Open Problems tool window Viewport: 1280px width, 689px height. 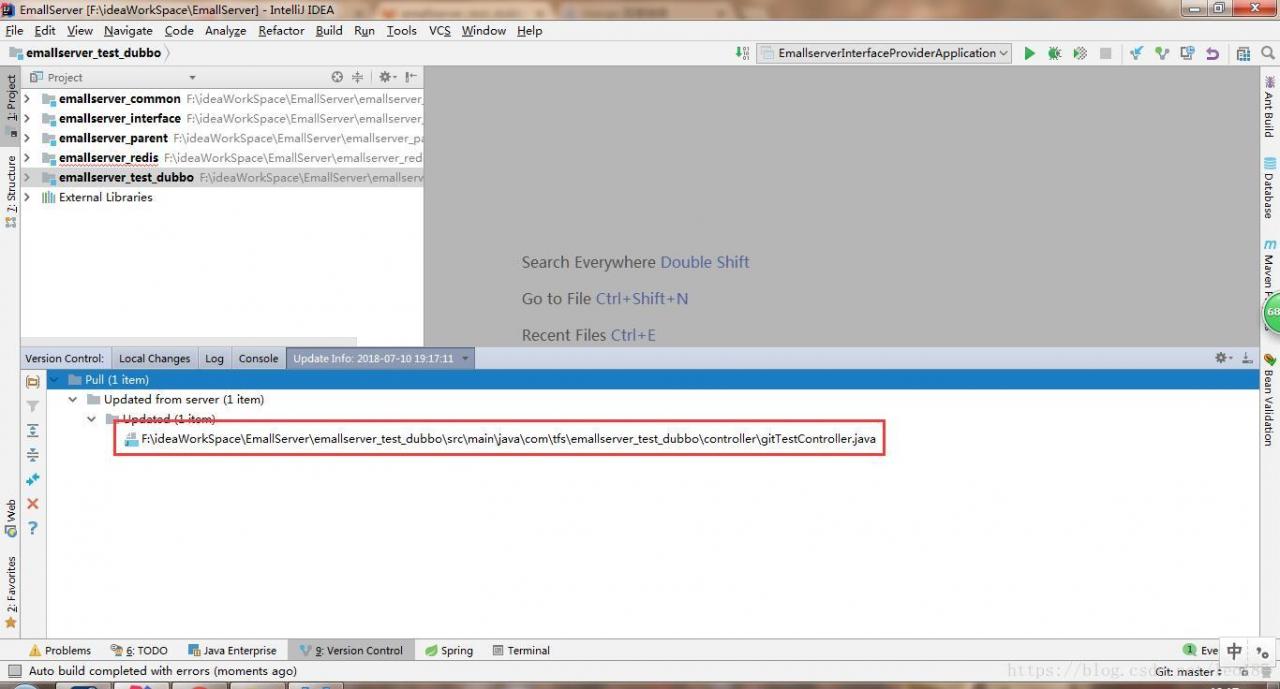pos(60,650)
